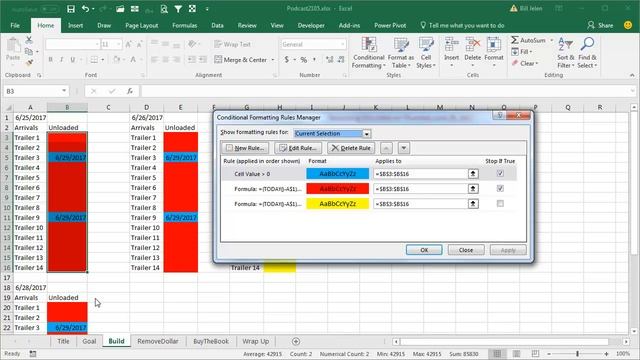Switch to Wrap Up sheet tab
Viewport: 640px width, 360px height.
tap(256, 341)
